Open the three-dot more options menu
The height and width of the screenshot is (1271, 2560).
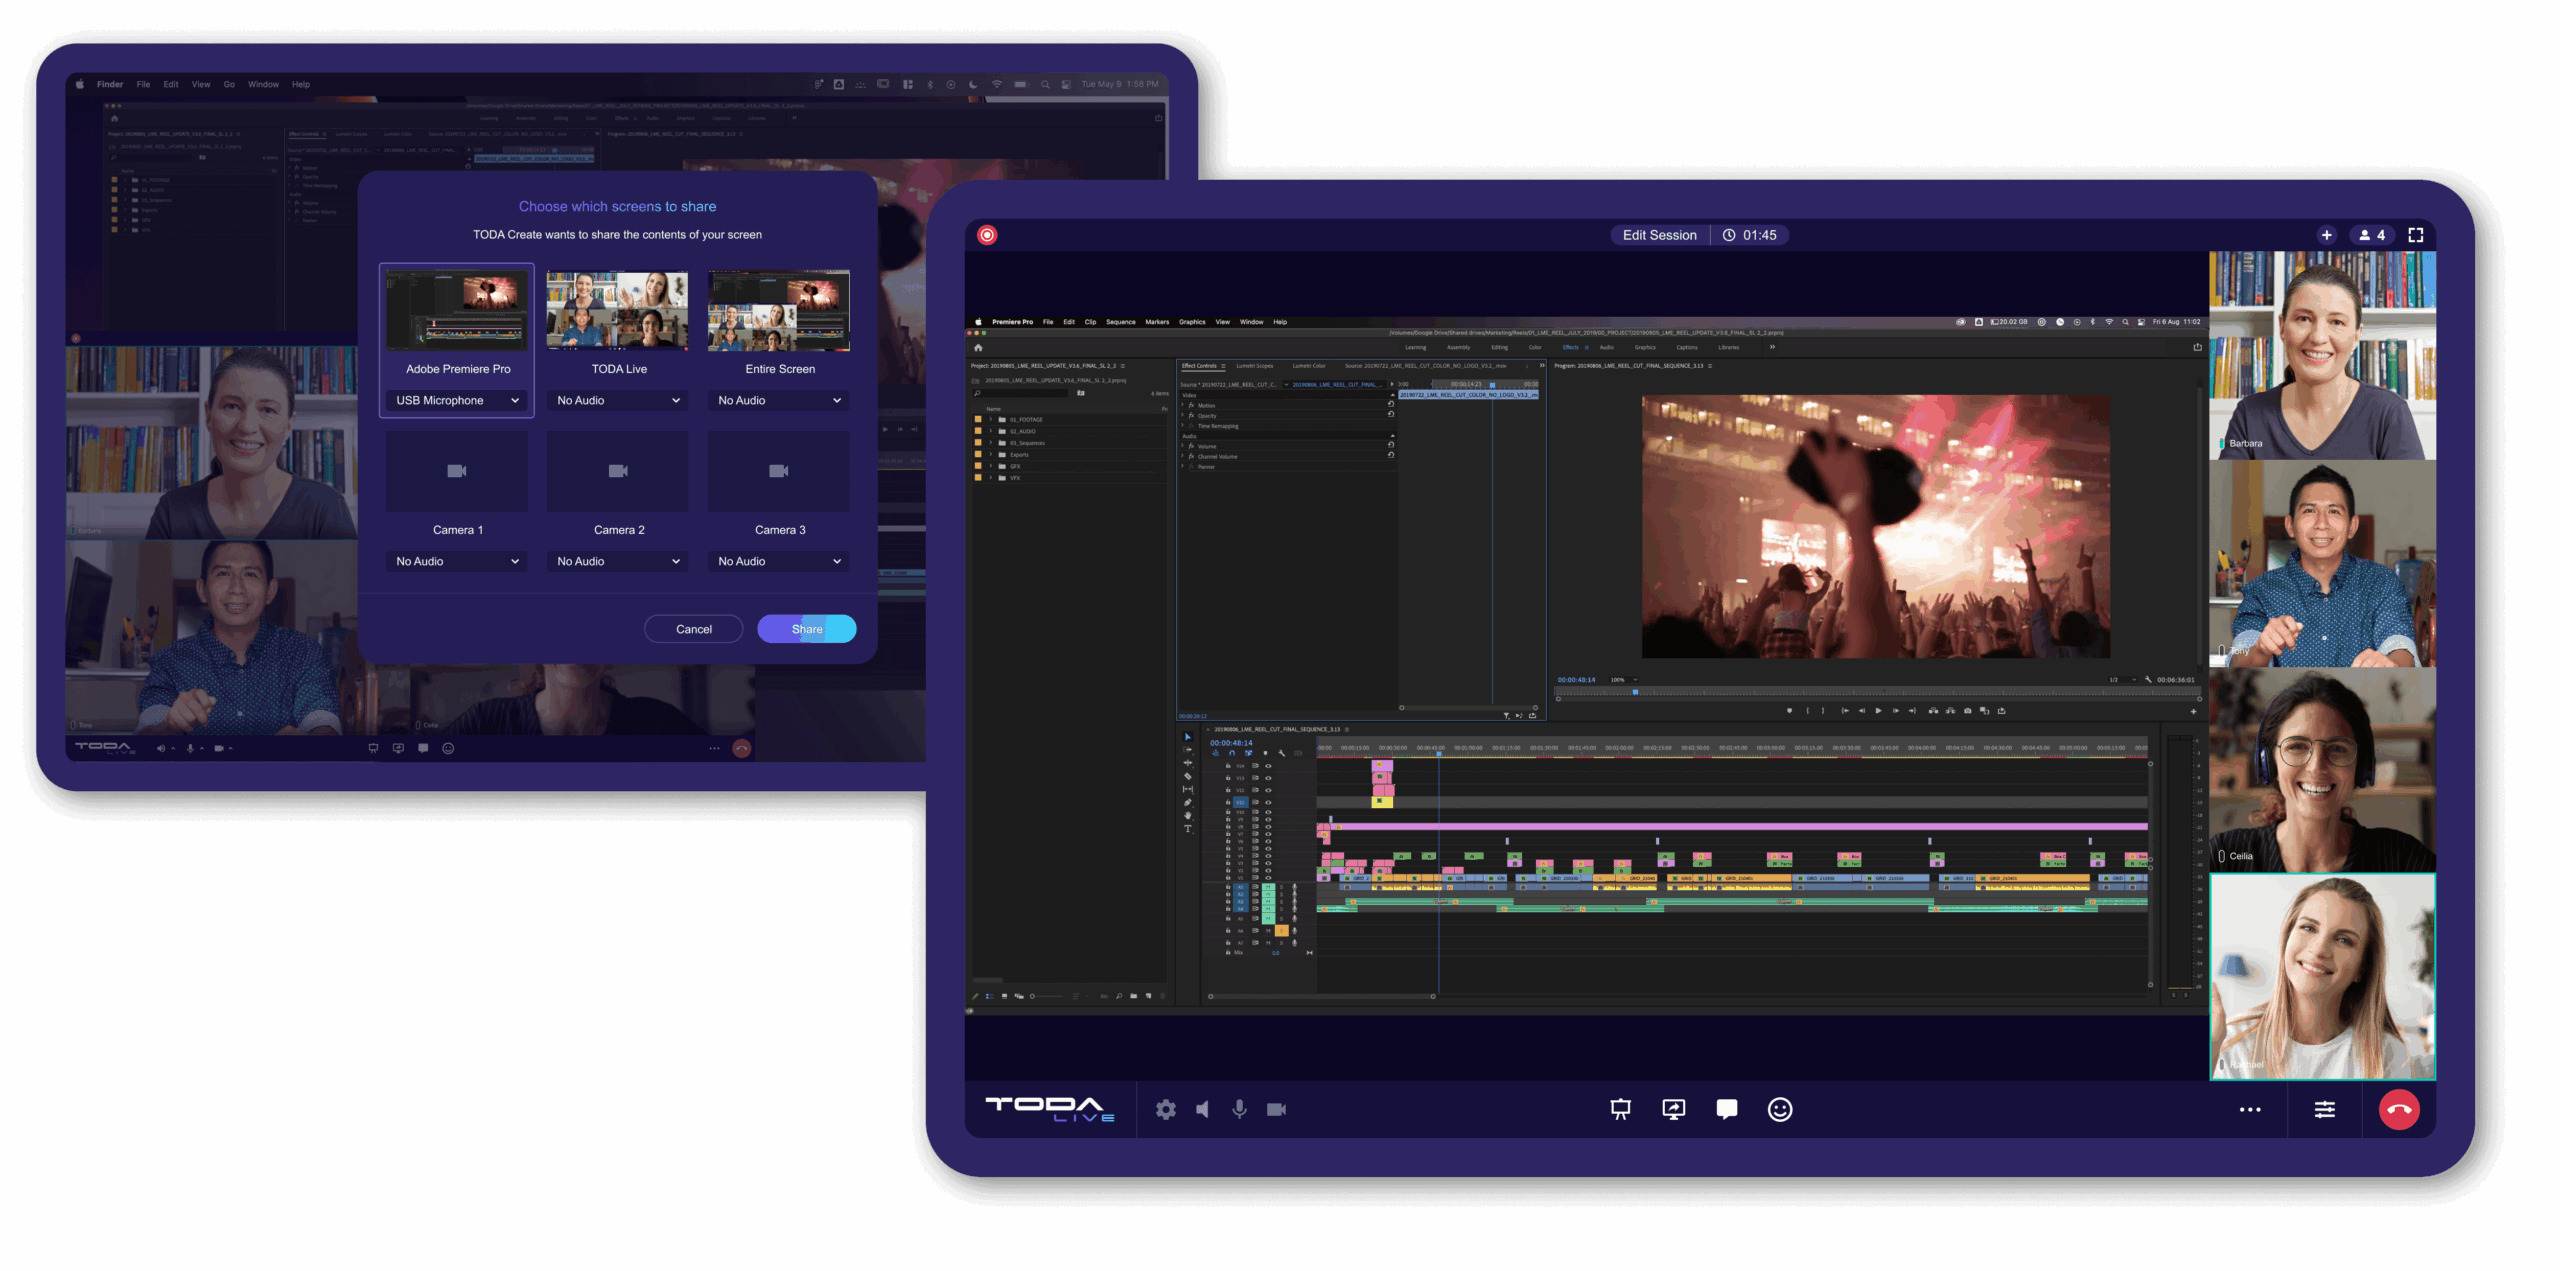2250,1109
